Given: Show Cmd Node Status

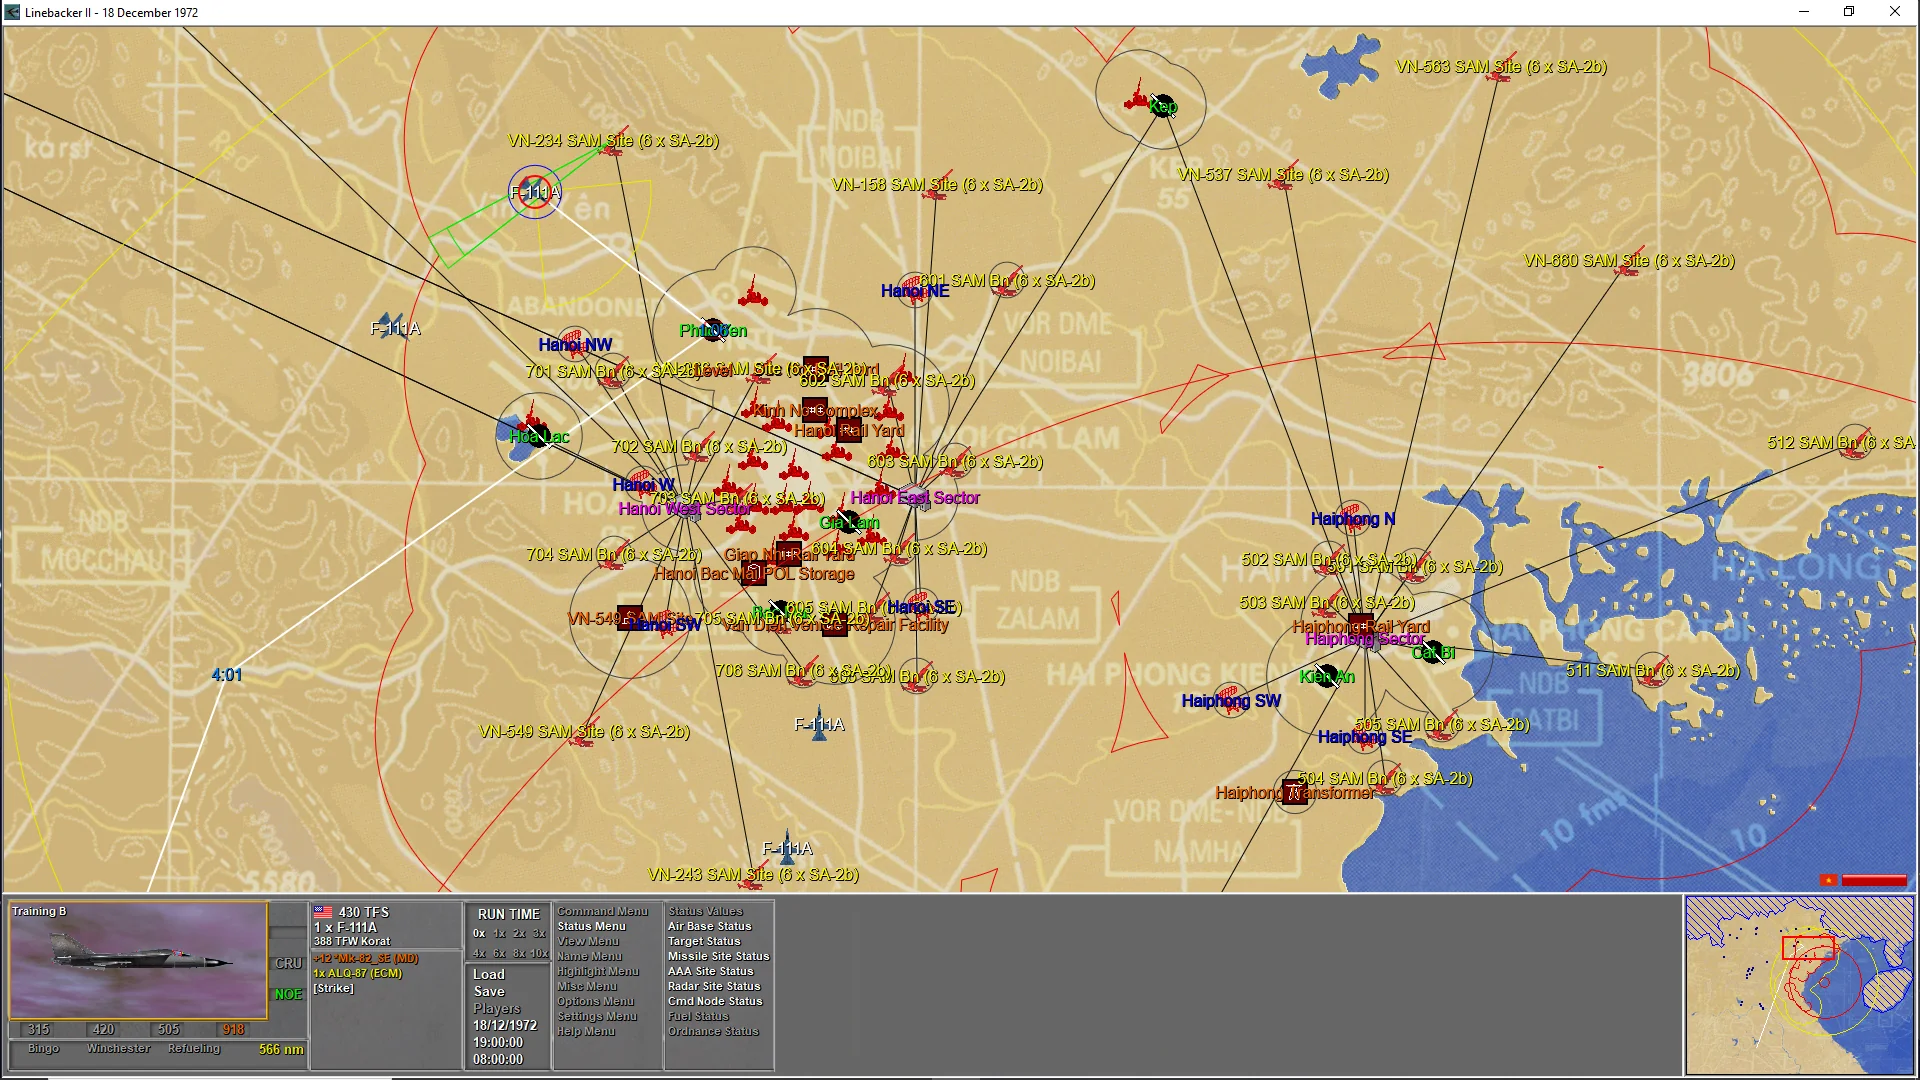Looking at the screenshot, I should (x=715, y=1001).
